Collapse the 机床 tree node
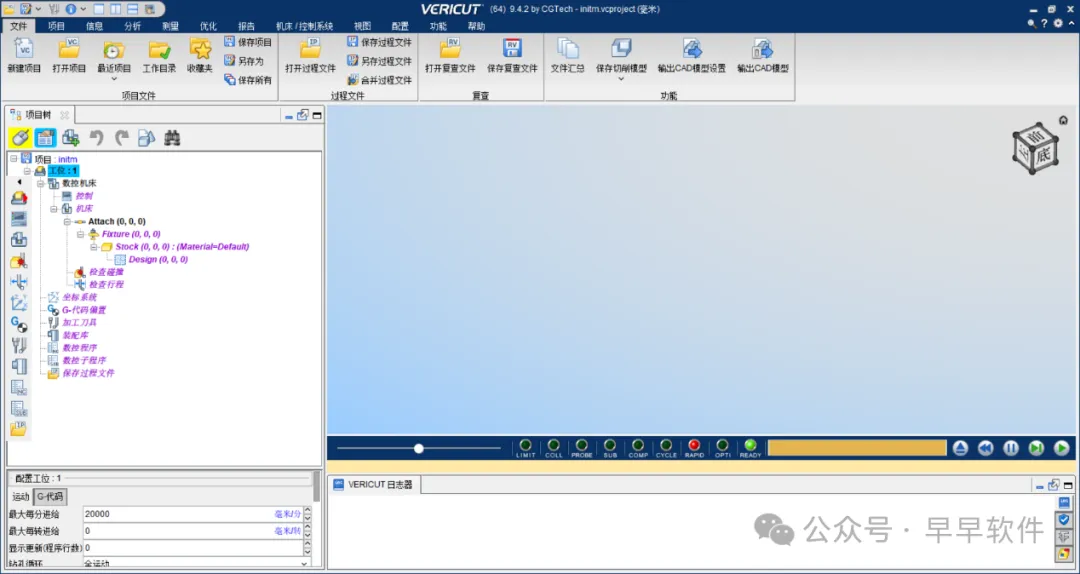Viewport: 1080px width, 574px height. click(x=54, y=208)
